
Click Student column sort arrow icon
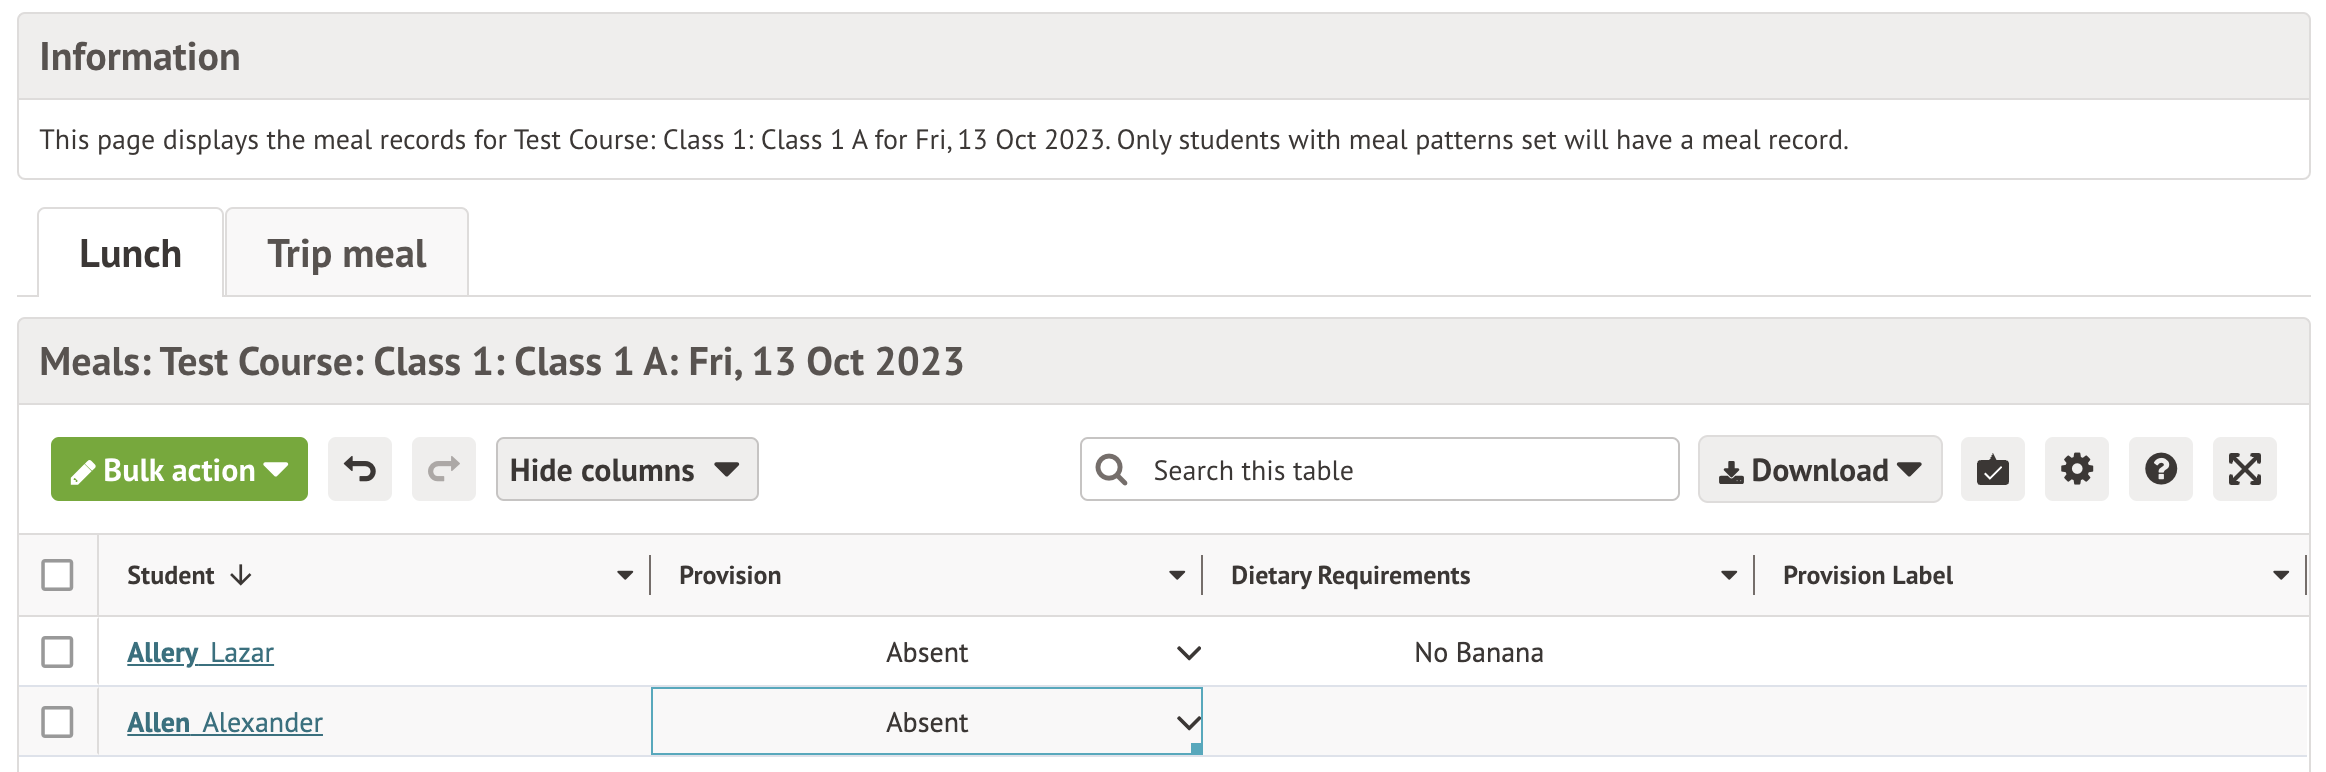point(241,575)
